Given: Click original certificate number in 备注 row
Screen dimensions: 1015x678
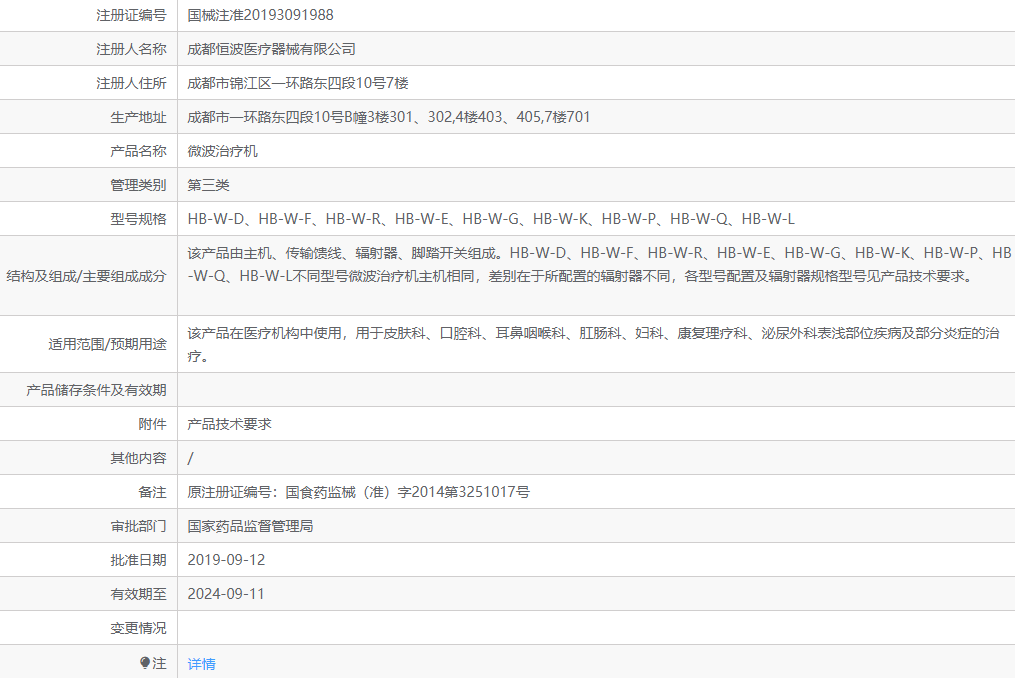Looking at the screenshot, I should pos(356,491).
